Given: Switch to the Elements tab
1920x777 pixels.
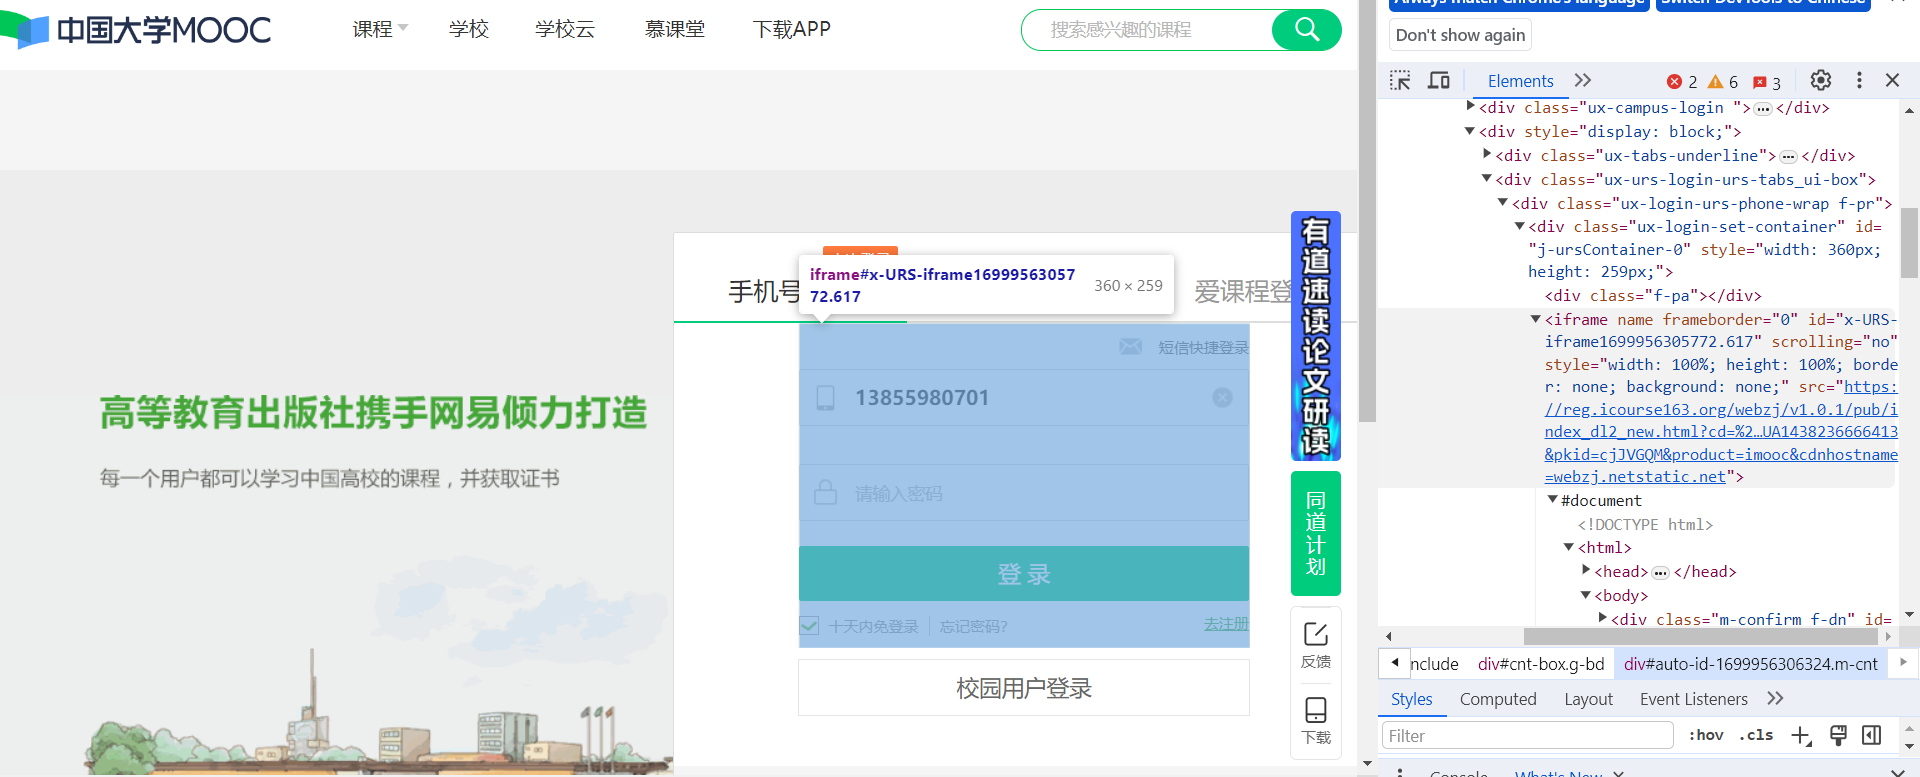Looking at the screenshot, I should [x=1520, y=81].
